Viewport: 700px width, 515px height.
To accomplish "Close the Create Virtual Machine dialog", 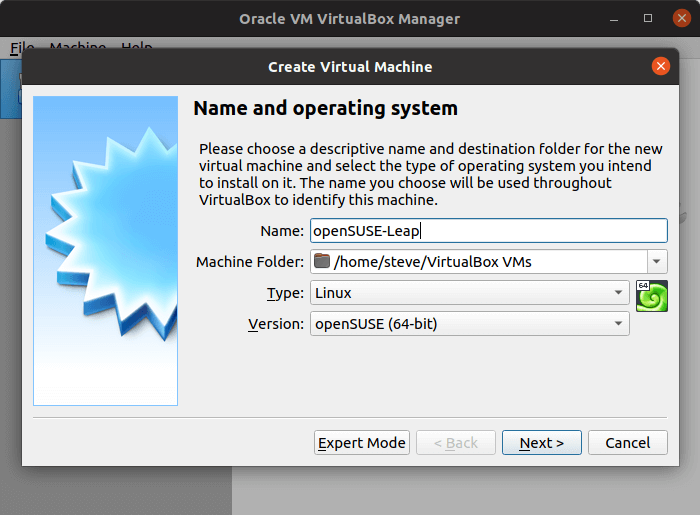I will pyautogui.click(x=660, y=66).
